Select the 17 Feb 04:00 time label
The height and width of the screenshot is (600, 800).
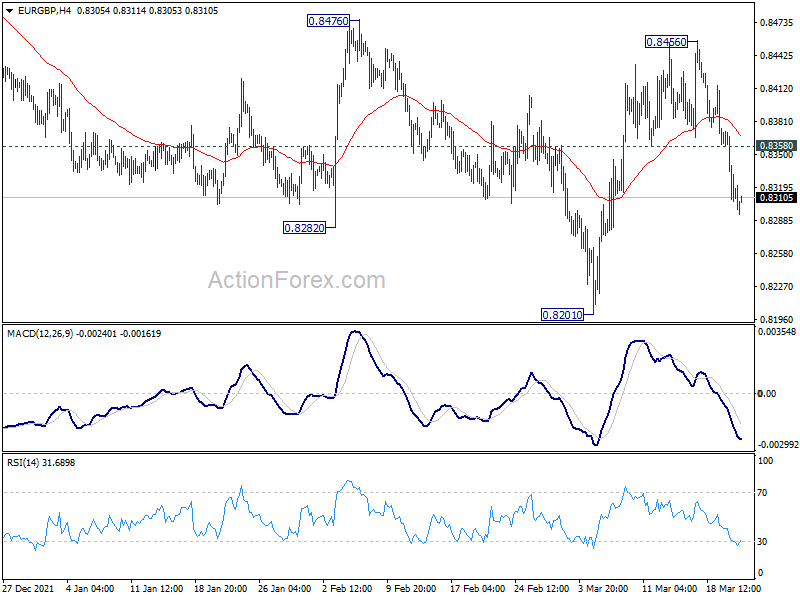click(478, 589)
